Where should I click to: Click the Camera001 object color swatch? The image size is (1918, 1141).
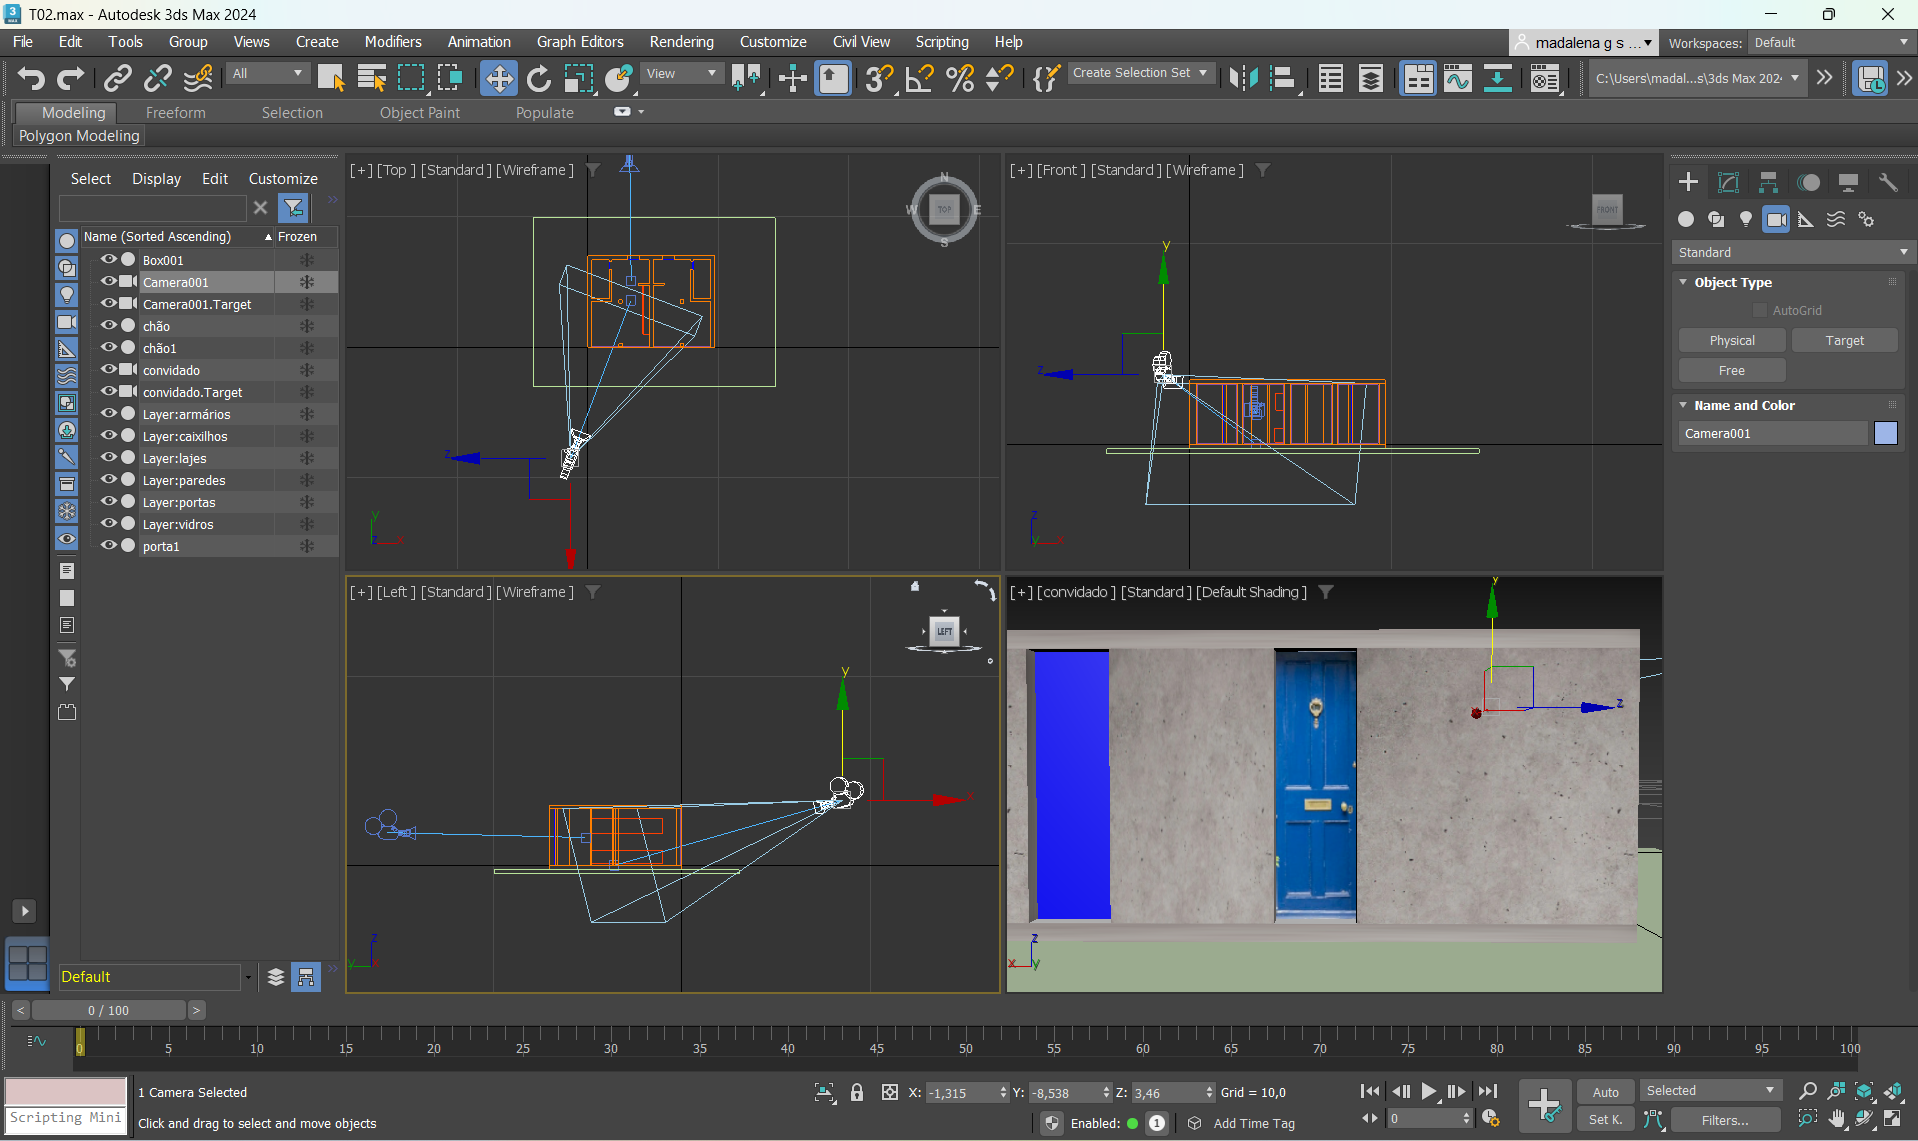tap(1886, 433)
